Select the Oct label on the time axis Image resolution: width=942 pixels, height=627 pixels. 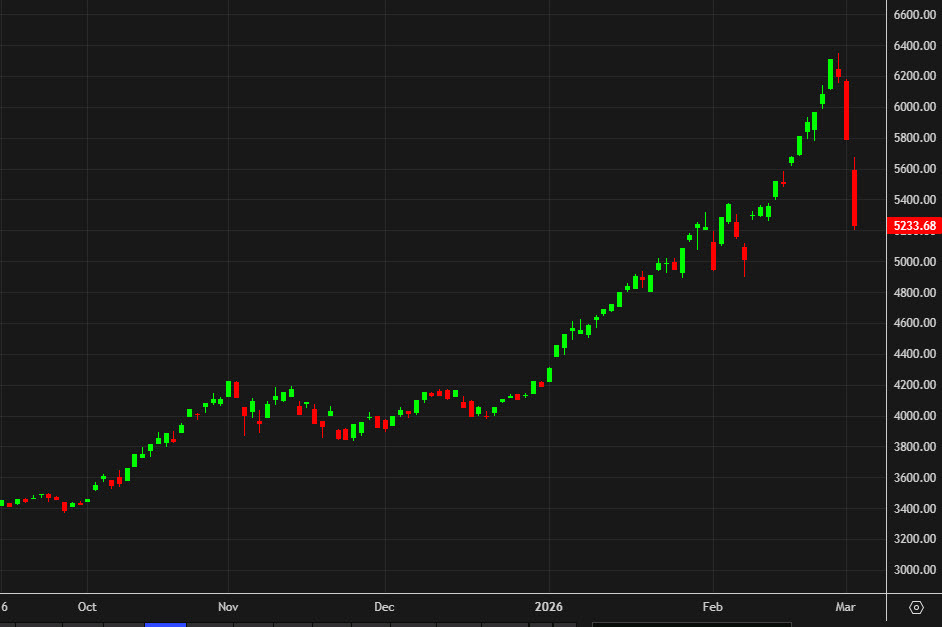click(x=87, y=606)
